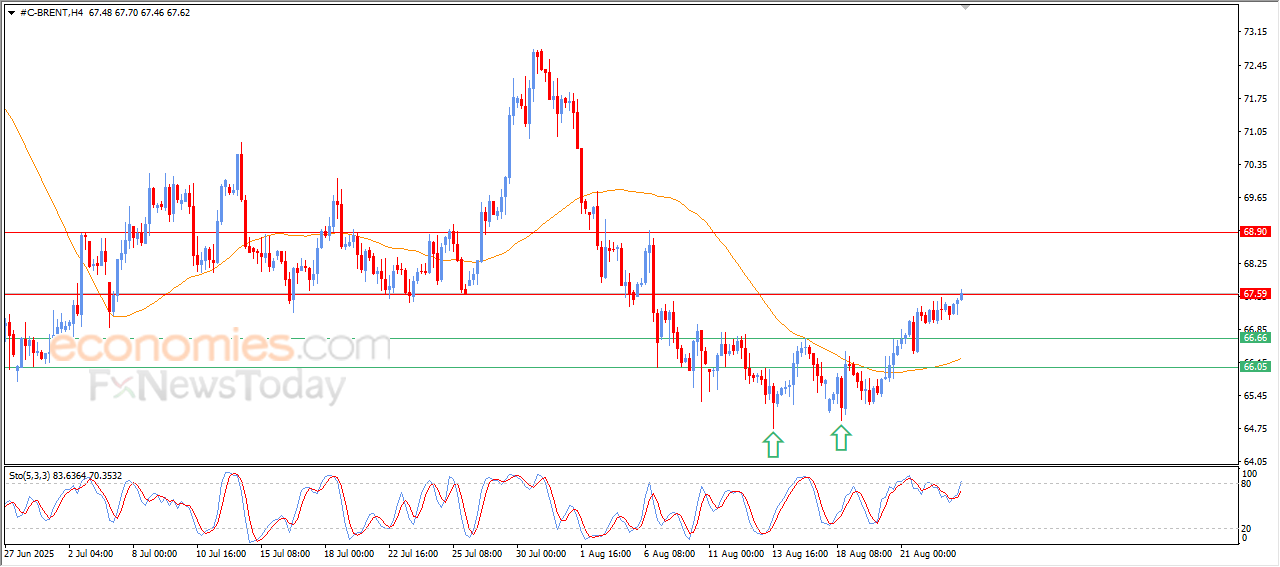Click the green 66.05 price level tag

(x=1254, y=367)
